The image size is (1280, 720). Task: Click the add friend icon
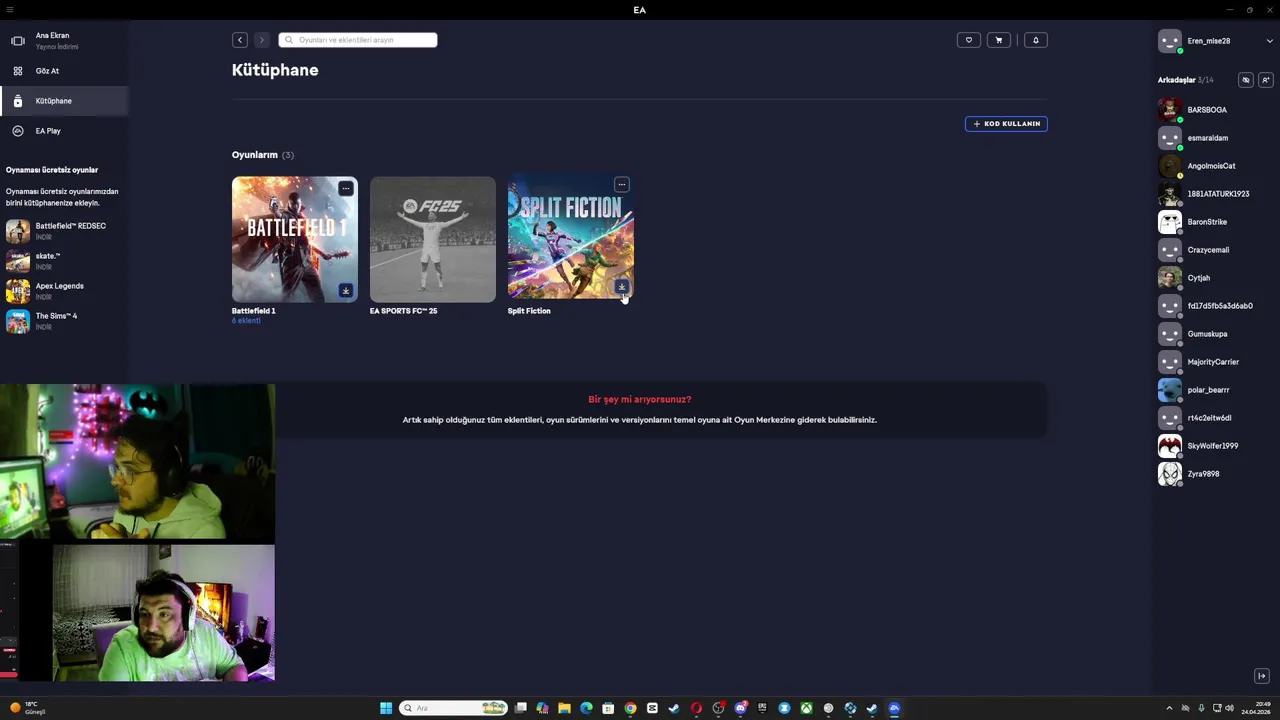(x=1265, y=80)
